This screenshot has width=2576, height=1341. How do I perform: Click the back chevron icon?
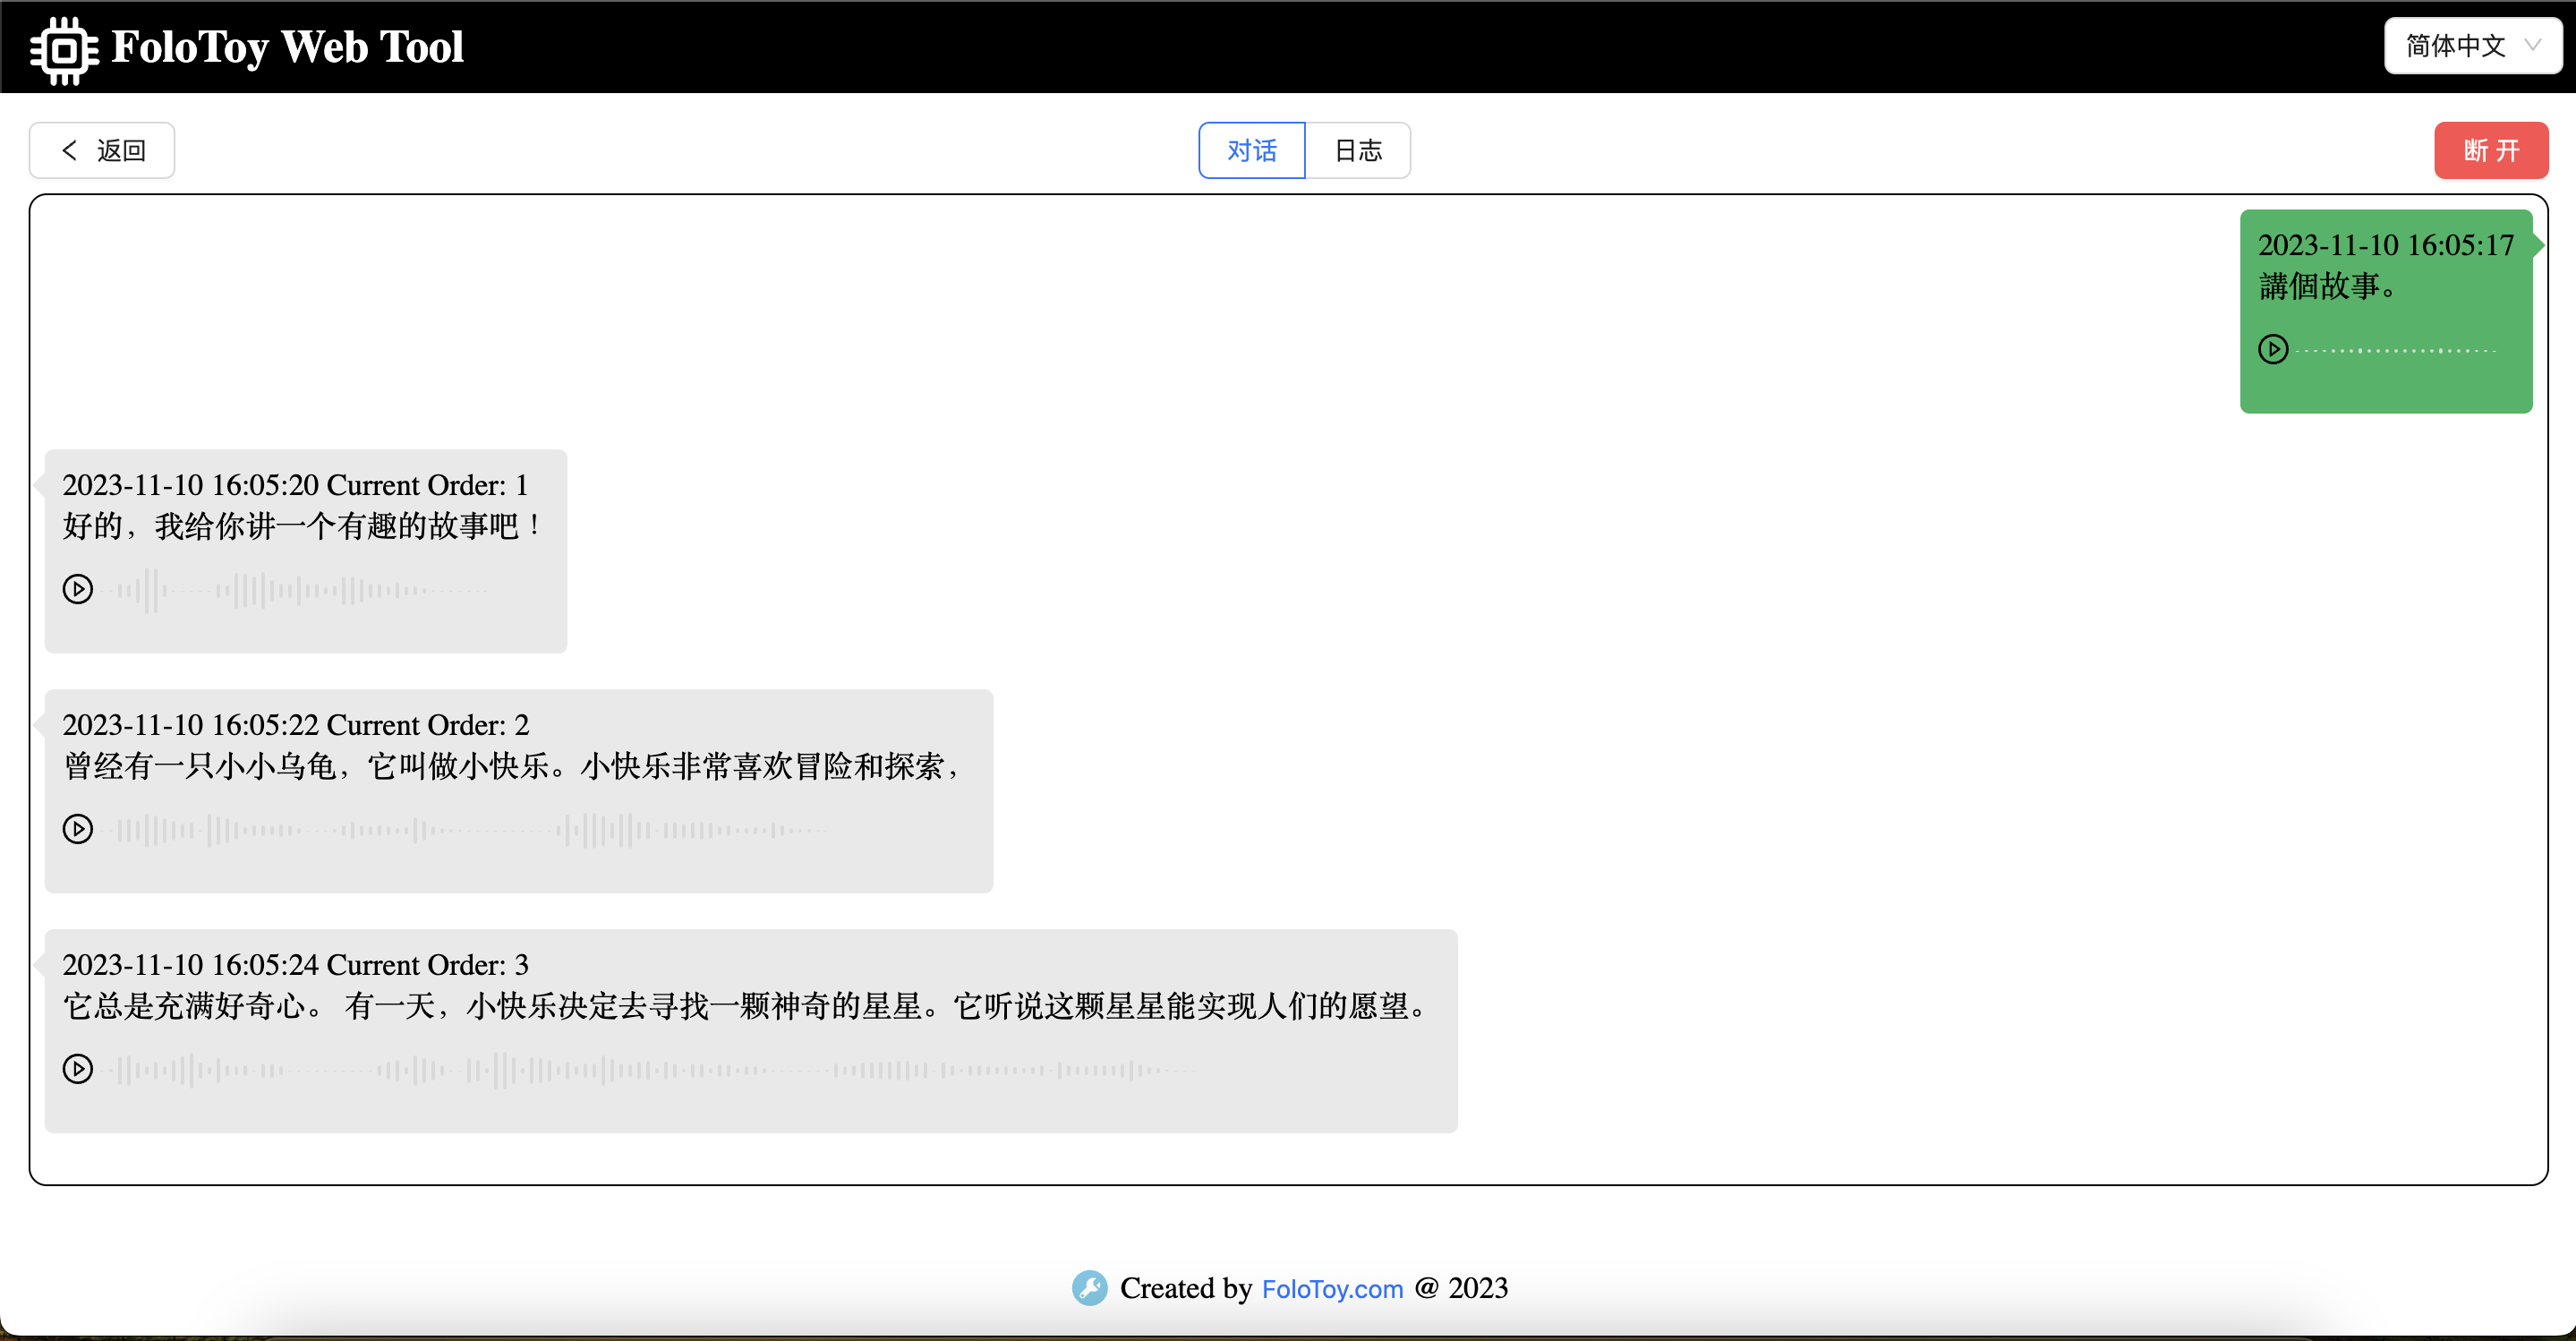click(69, 149)
